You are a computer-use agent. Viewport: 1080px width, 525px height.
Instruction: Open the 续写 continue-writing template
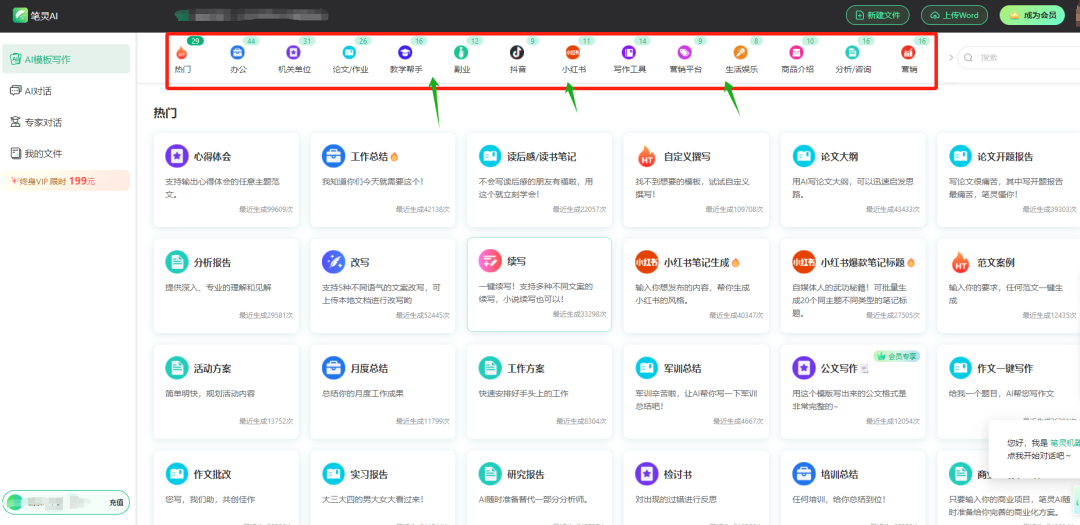pos(539,285)
